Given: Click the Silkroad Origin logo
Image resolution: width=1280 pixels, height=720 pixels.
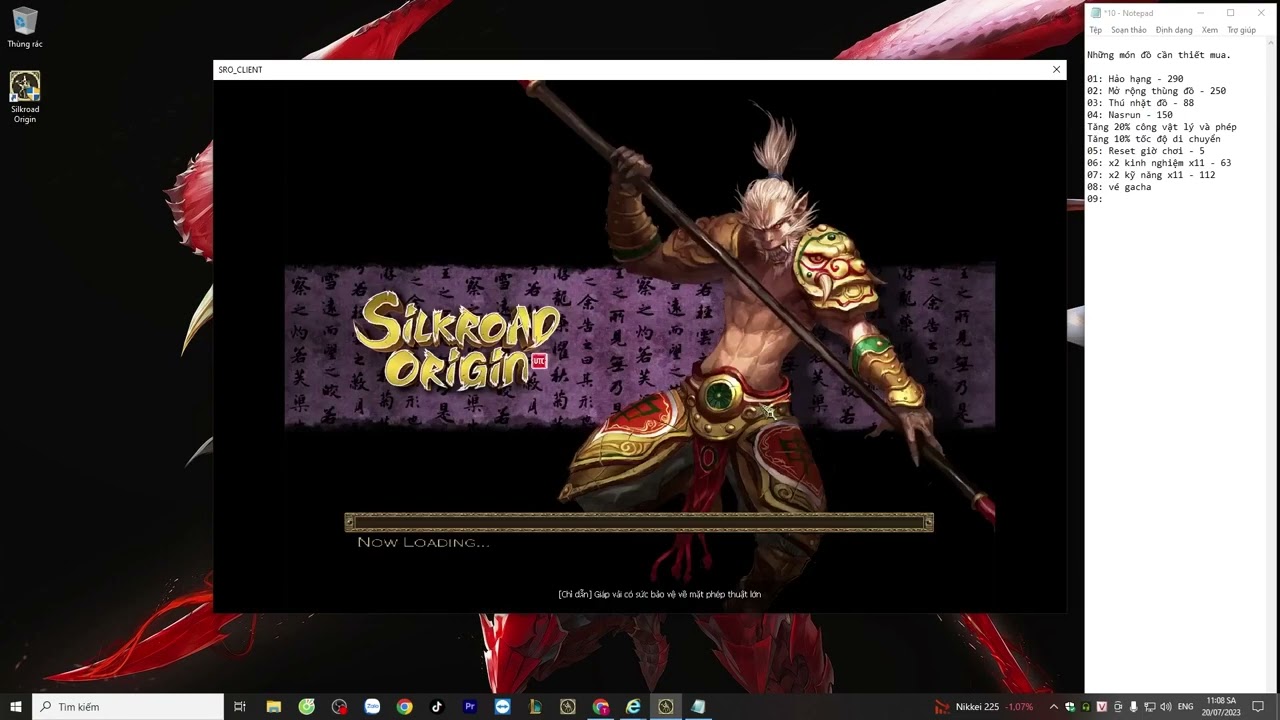Looking at the screenshot, I should coord(457,341).
